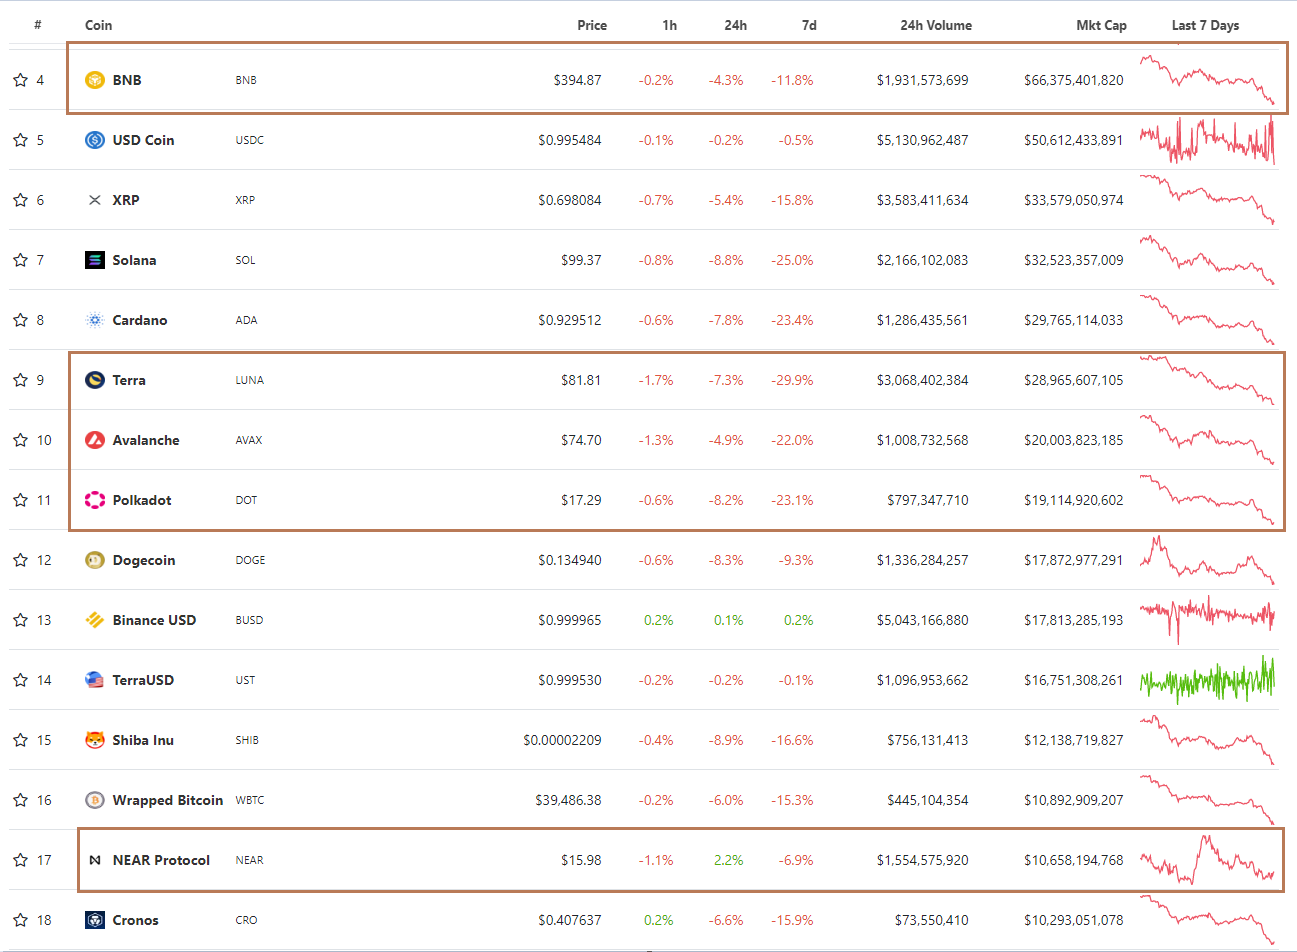1297x952 pixels.
Task: Toggle the star beside Cronos
Action: (x=20, y=920)
